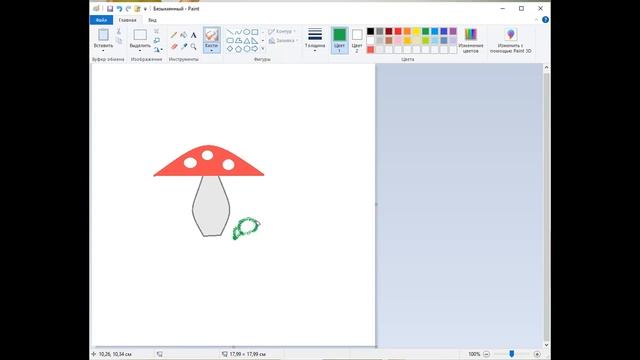640x360 pixels.
Task: Open Customize Quick Access Toolbar dropdown
Action: pos(145,9)
